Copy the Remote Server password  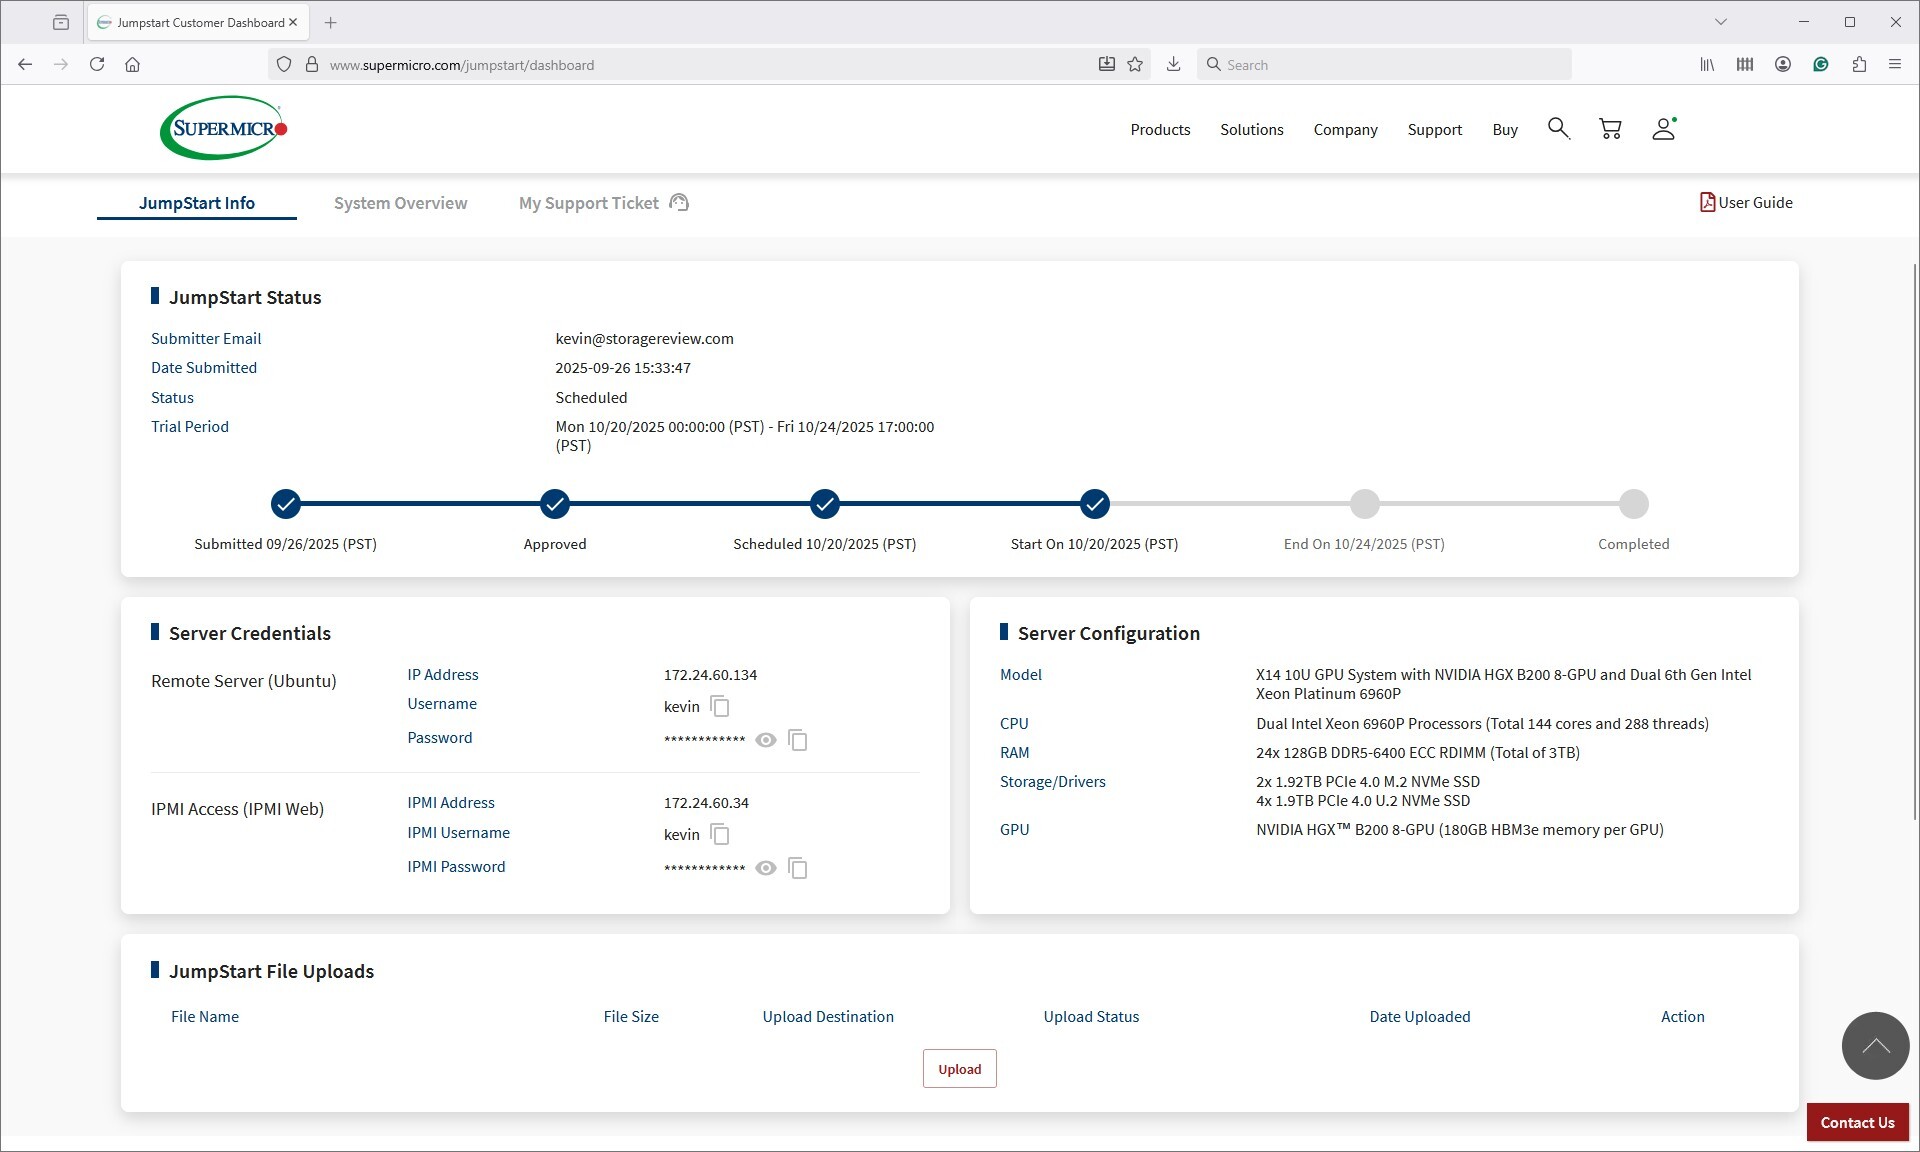(x=798, y=741)
